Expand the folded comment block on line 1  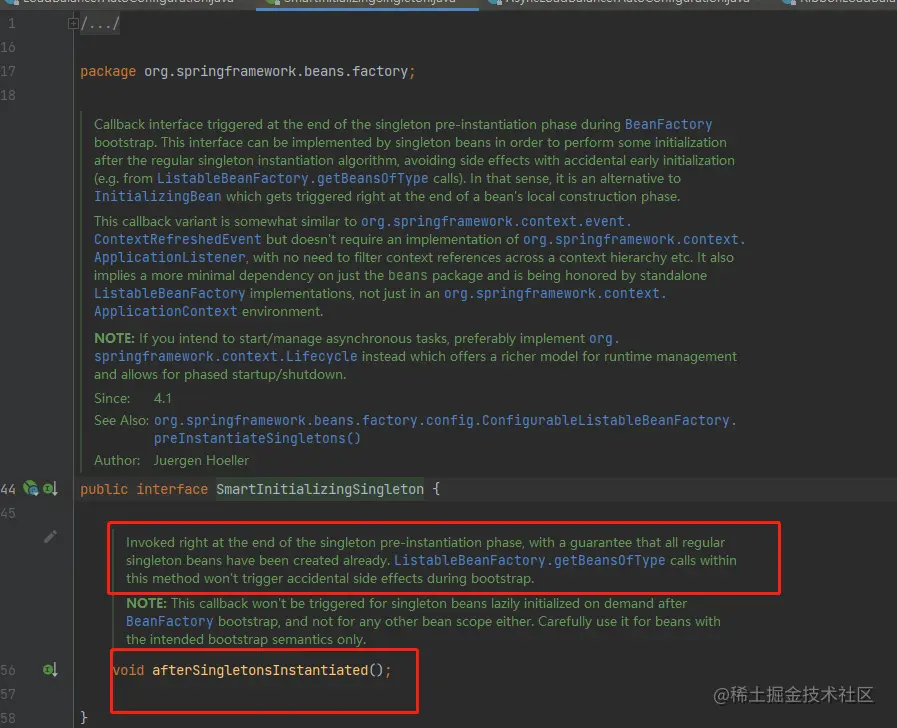(x=73, y=23)
